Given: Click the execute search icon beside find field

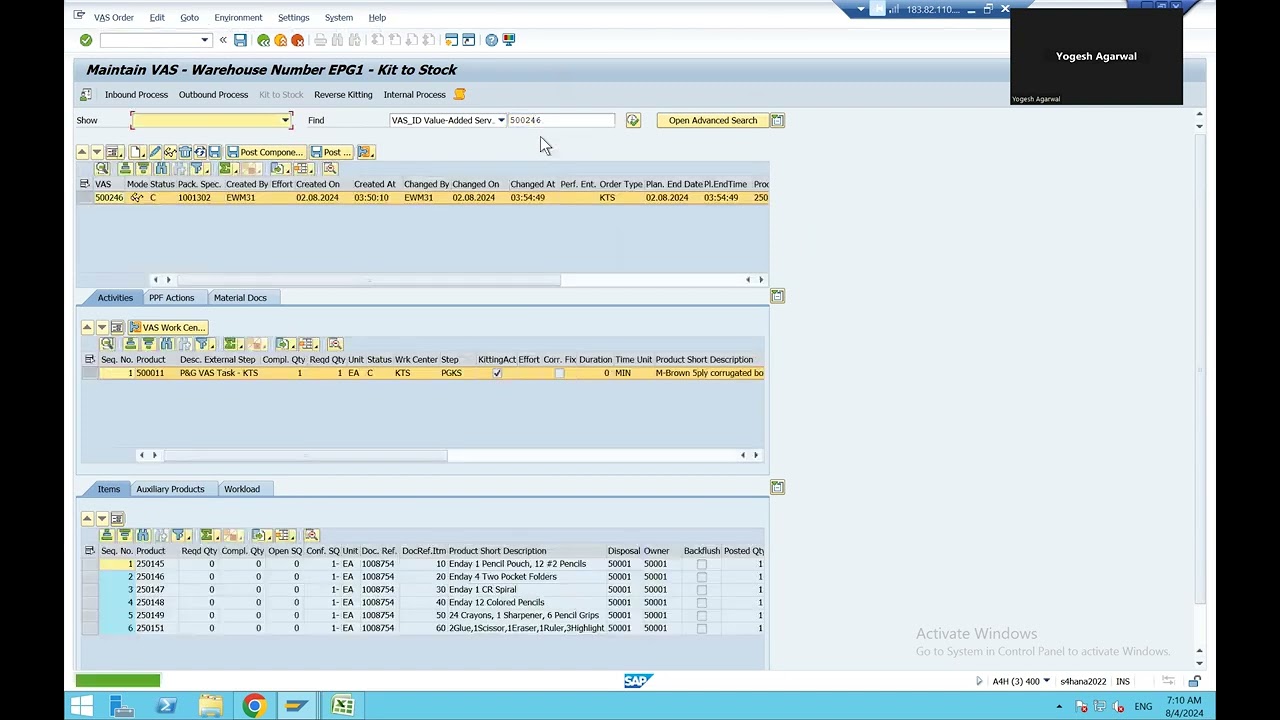Looking at the screenshot, I should [x=633, y=120].
